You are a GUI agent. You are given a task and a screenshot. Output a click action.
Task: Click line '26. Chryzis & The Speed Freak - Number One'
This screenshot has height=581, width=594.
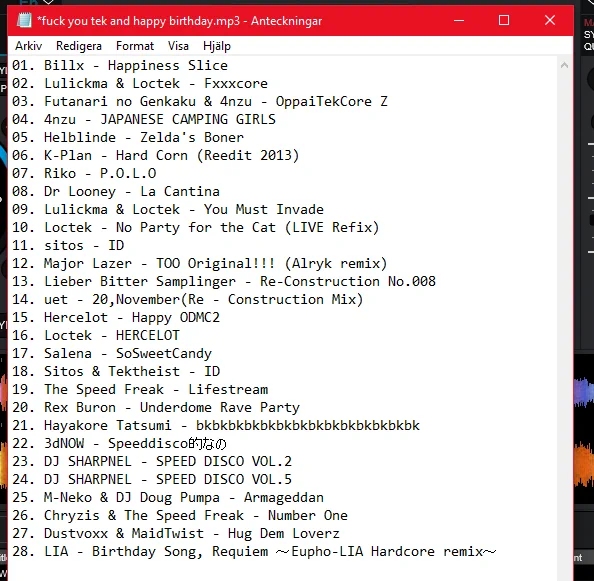(x=180, y=515)
